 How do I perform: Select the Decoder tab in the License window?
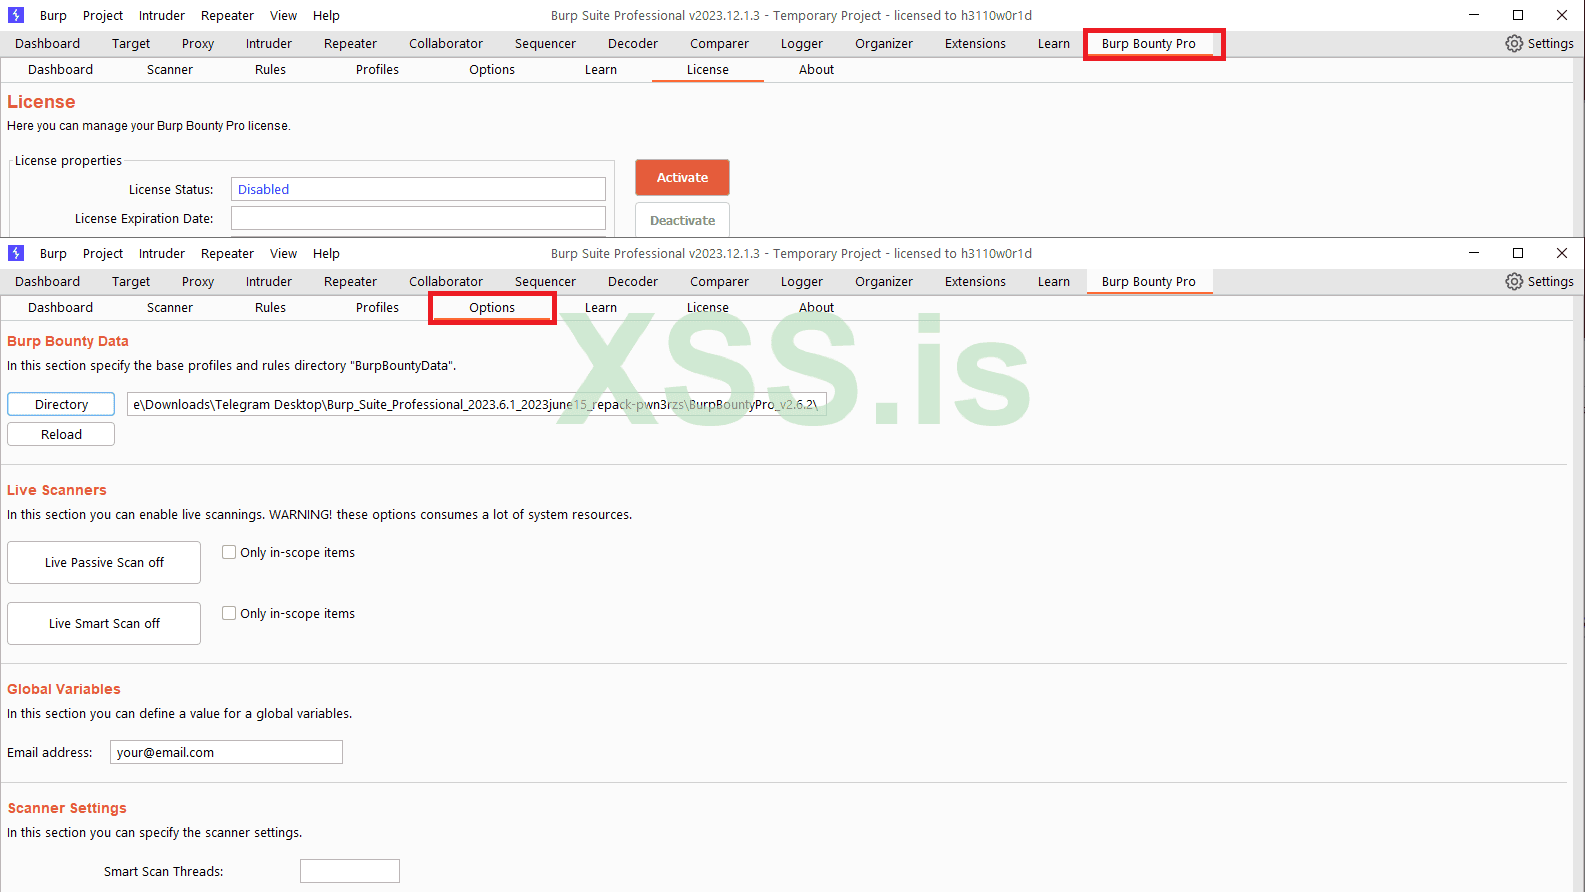[633, 43]
